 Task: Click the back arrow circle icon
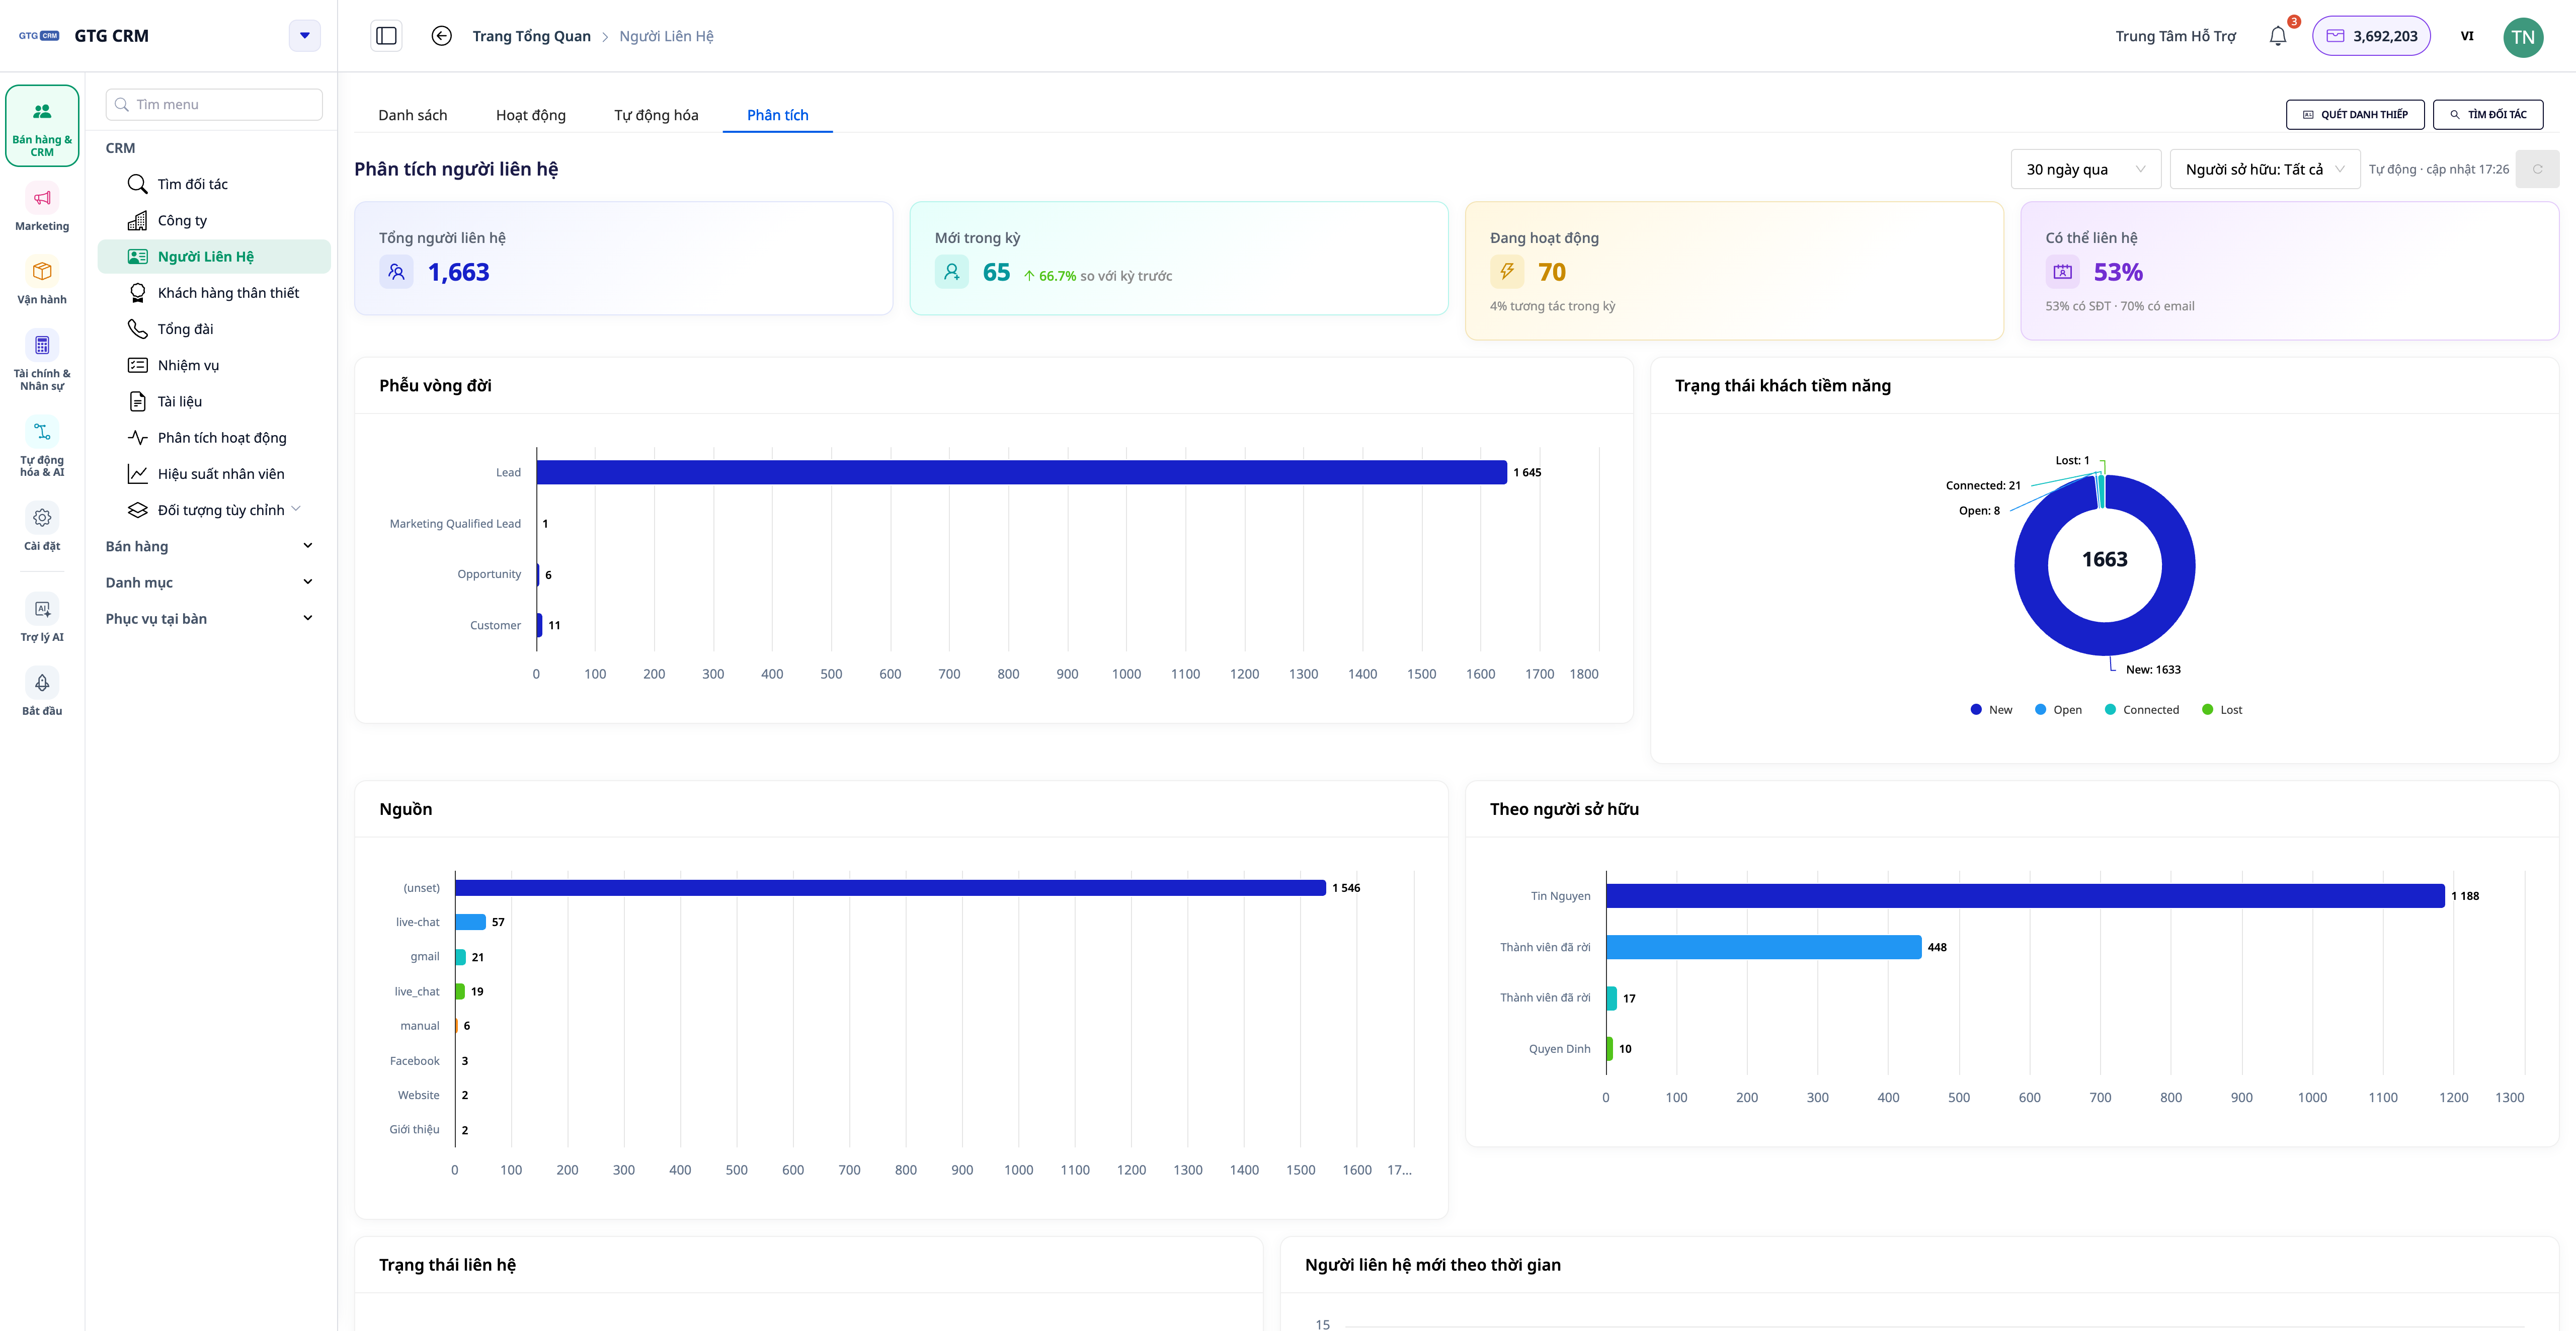click(x=441, y=36)
